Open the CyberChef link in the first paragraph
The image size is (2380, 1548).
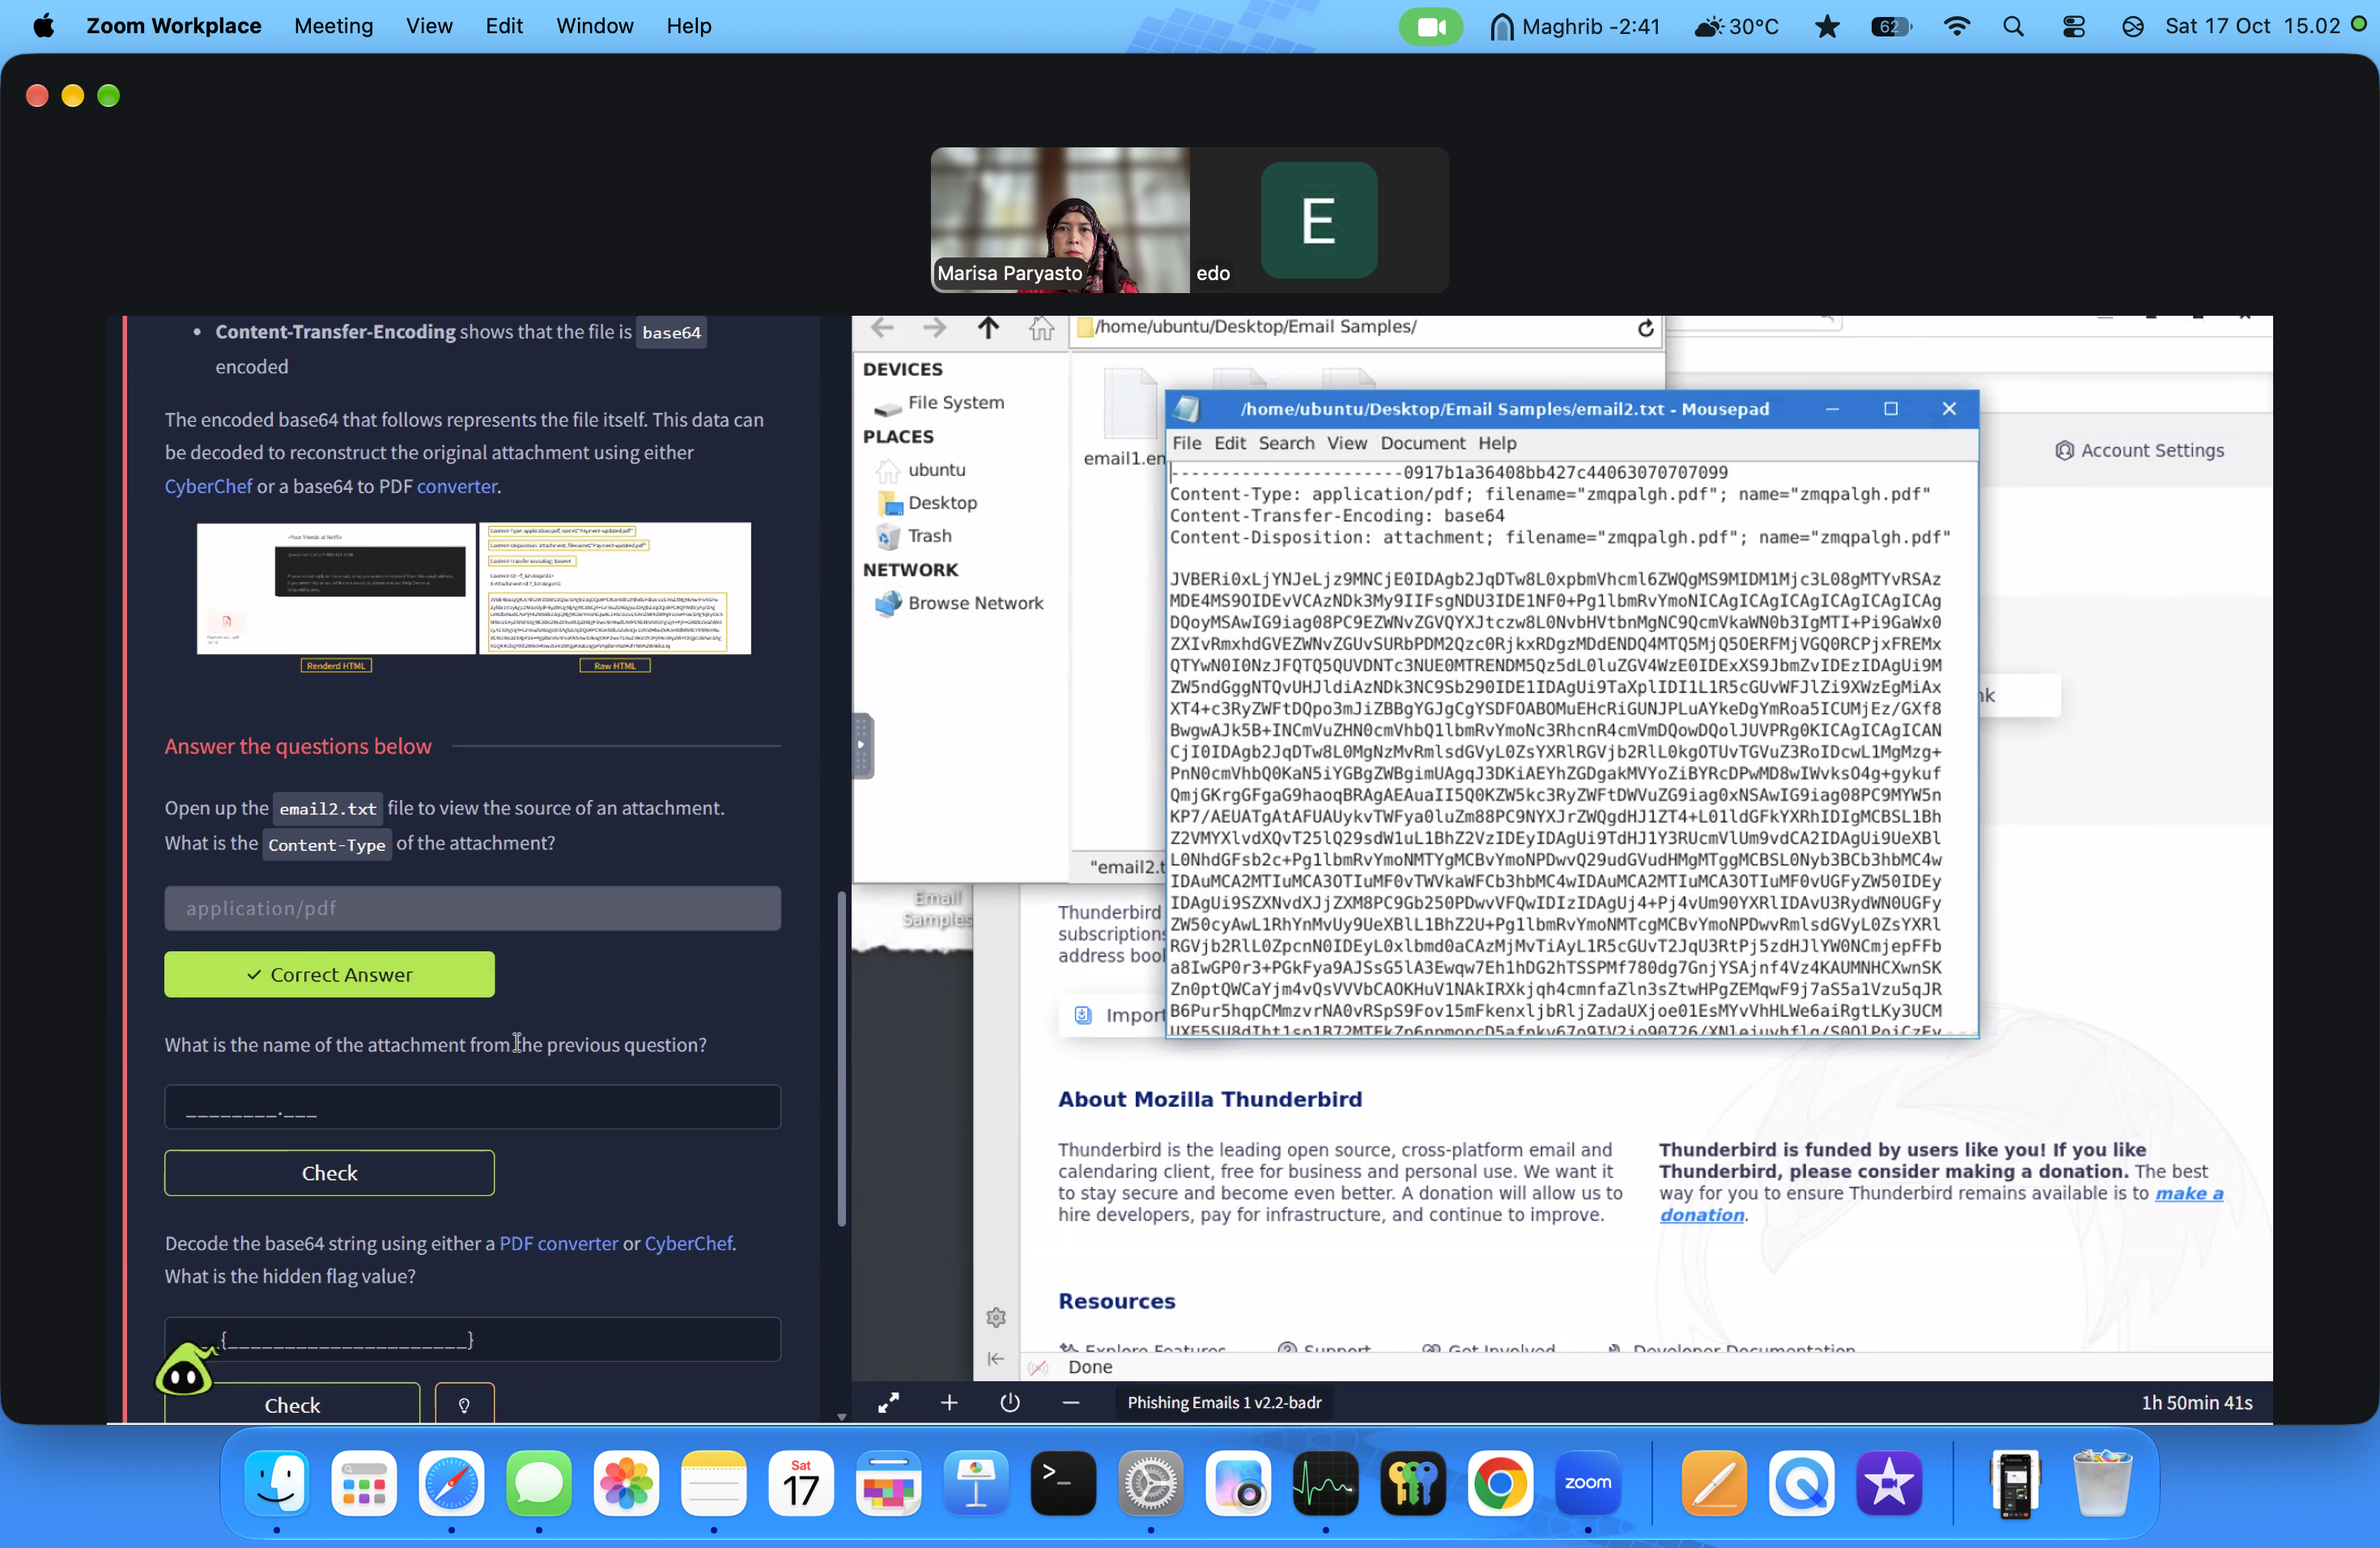[x=208, y=486]
